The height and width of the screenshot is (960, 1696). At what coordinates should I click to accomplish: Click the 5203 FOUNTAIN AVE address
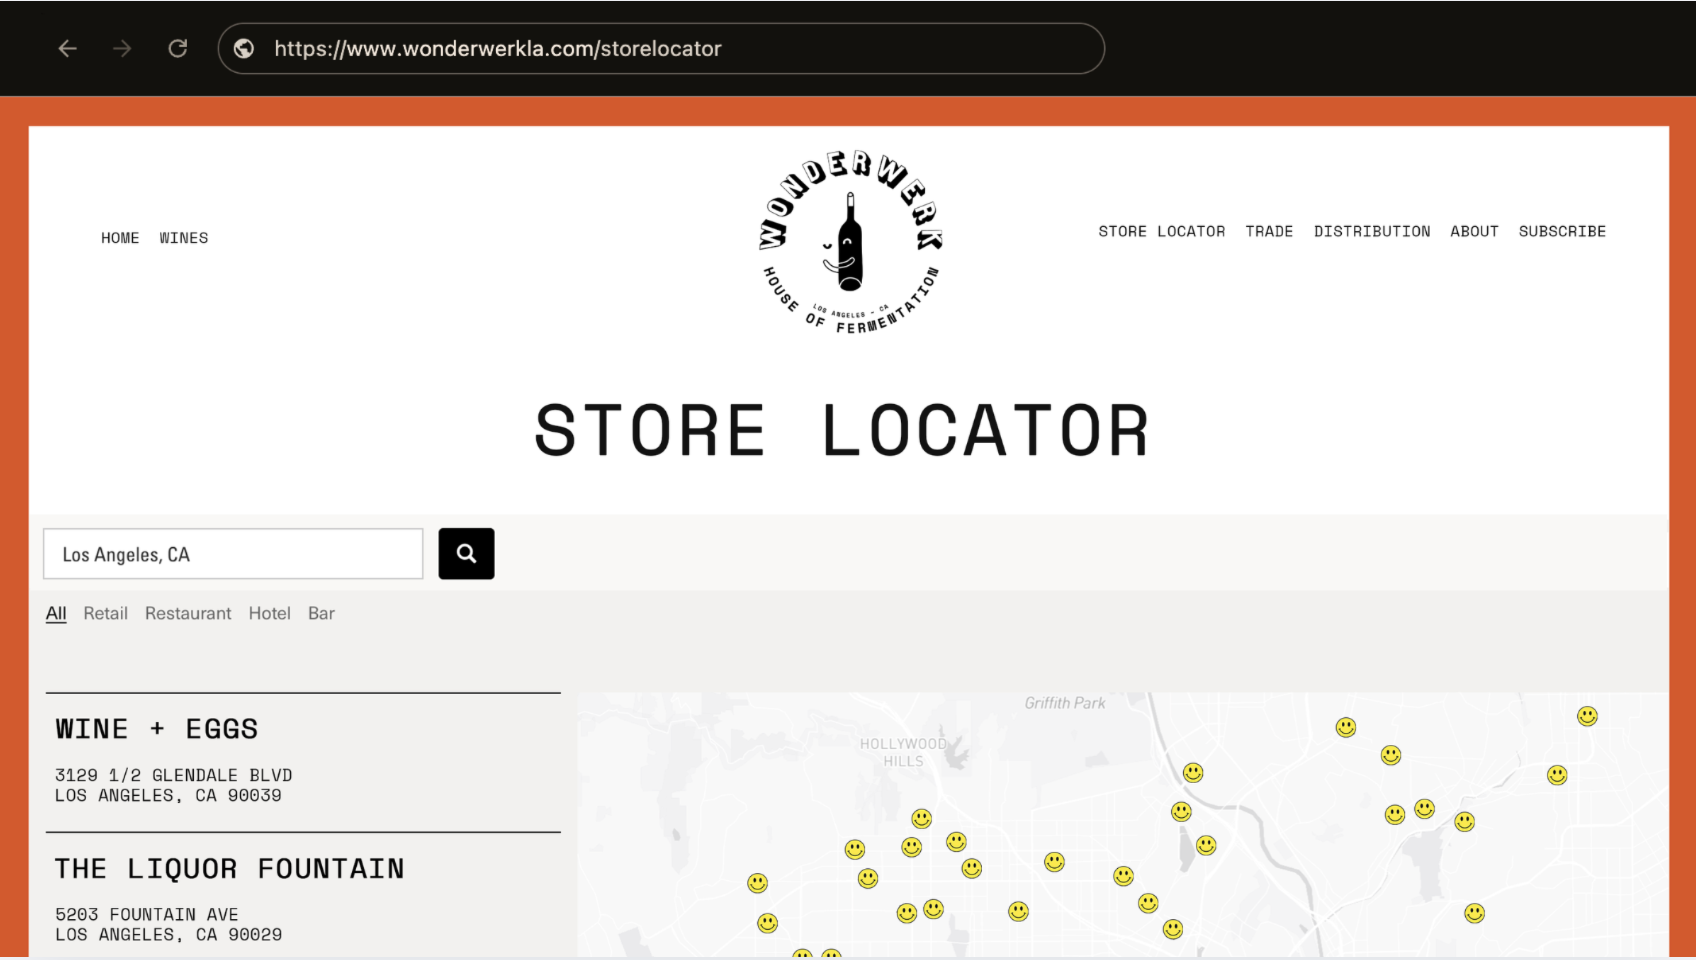[147, 914]
